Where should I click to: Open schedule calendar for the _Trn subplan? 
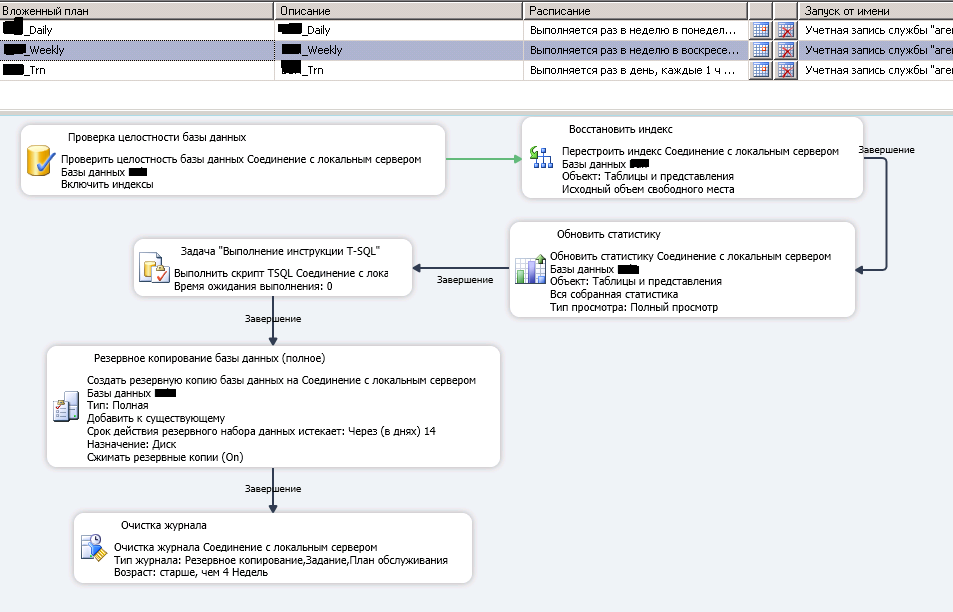760,70
